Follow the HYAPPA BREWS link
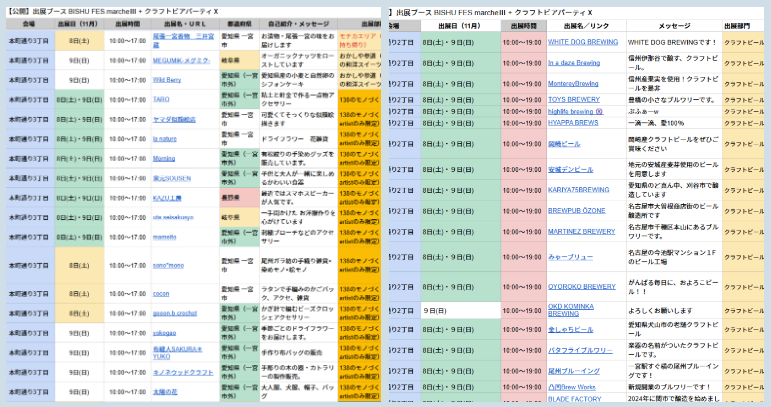771x407 pixels. [573, 122]
